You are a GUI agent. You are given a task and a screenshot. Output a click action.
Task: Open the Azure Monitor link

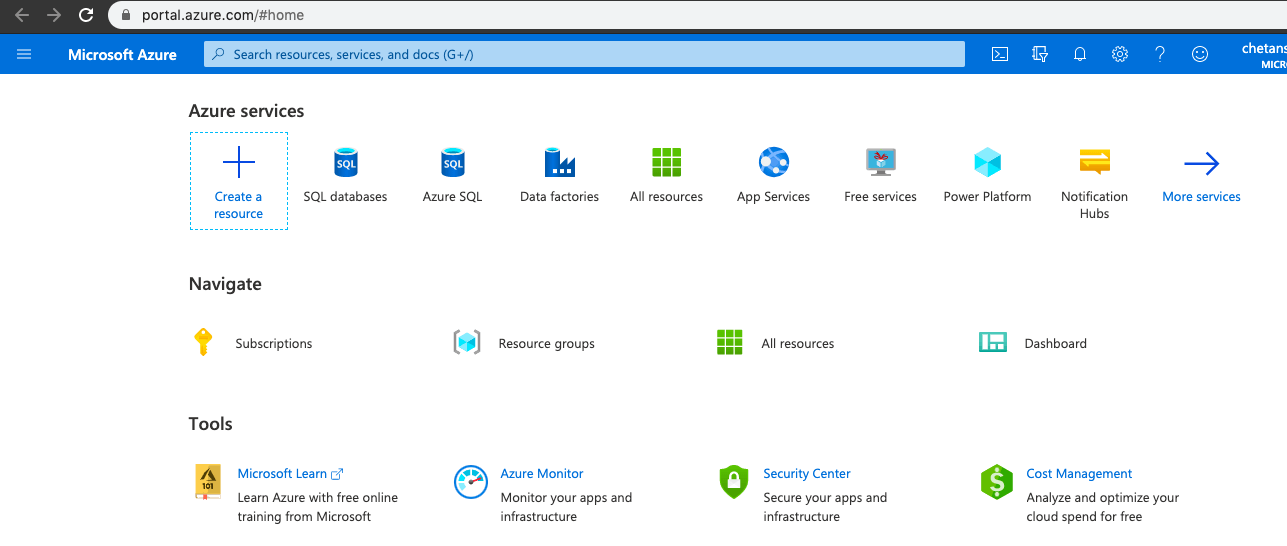point(542,473)
